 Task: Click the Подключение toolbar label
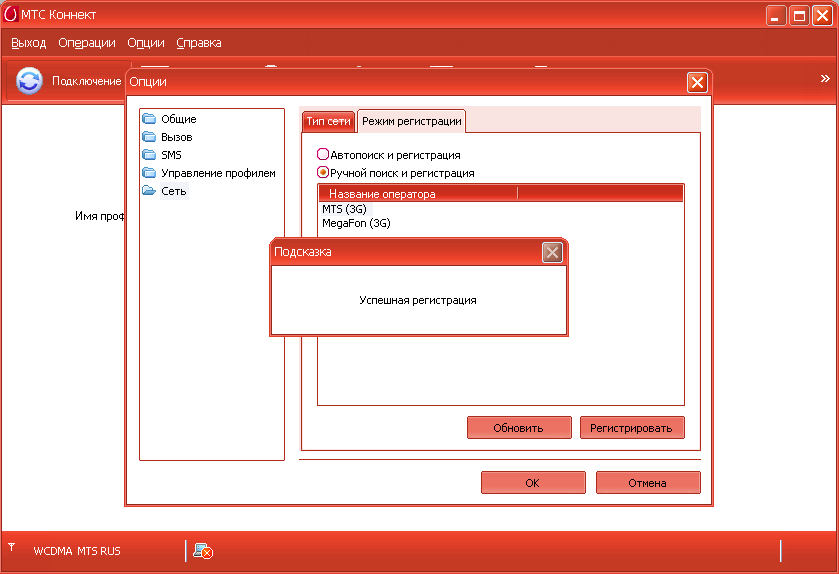pyautogui.click(x=86, y=81)
